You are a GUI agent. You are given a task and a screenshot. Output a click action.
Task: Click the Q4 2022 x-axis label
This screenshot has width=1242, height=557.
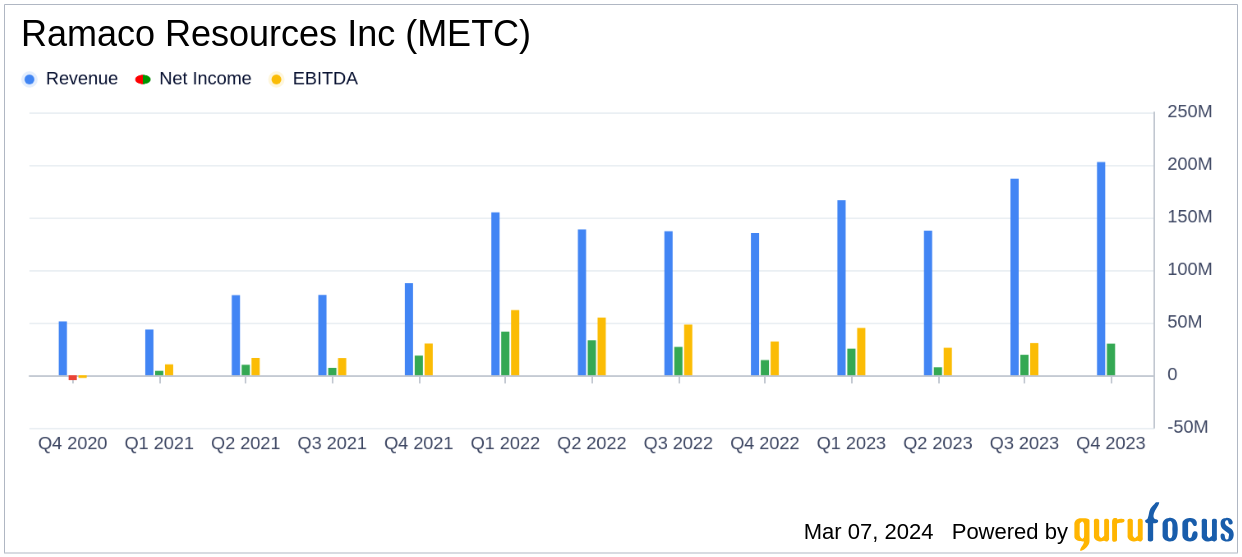[x=765, y=444]
